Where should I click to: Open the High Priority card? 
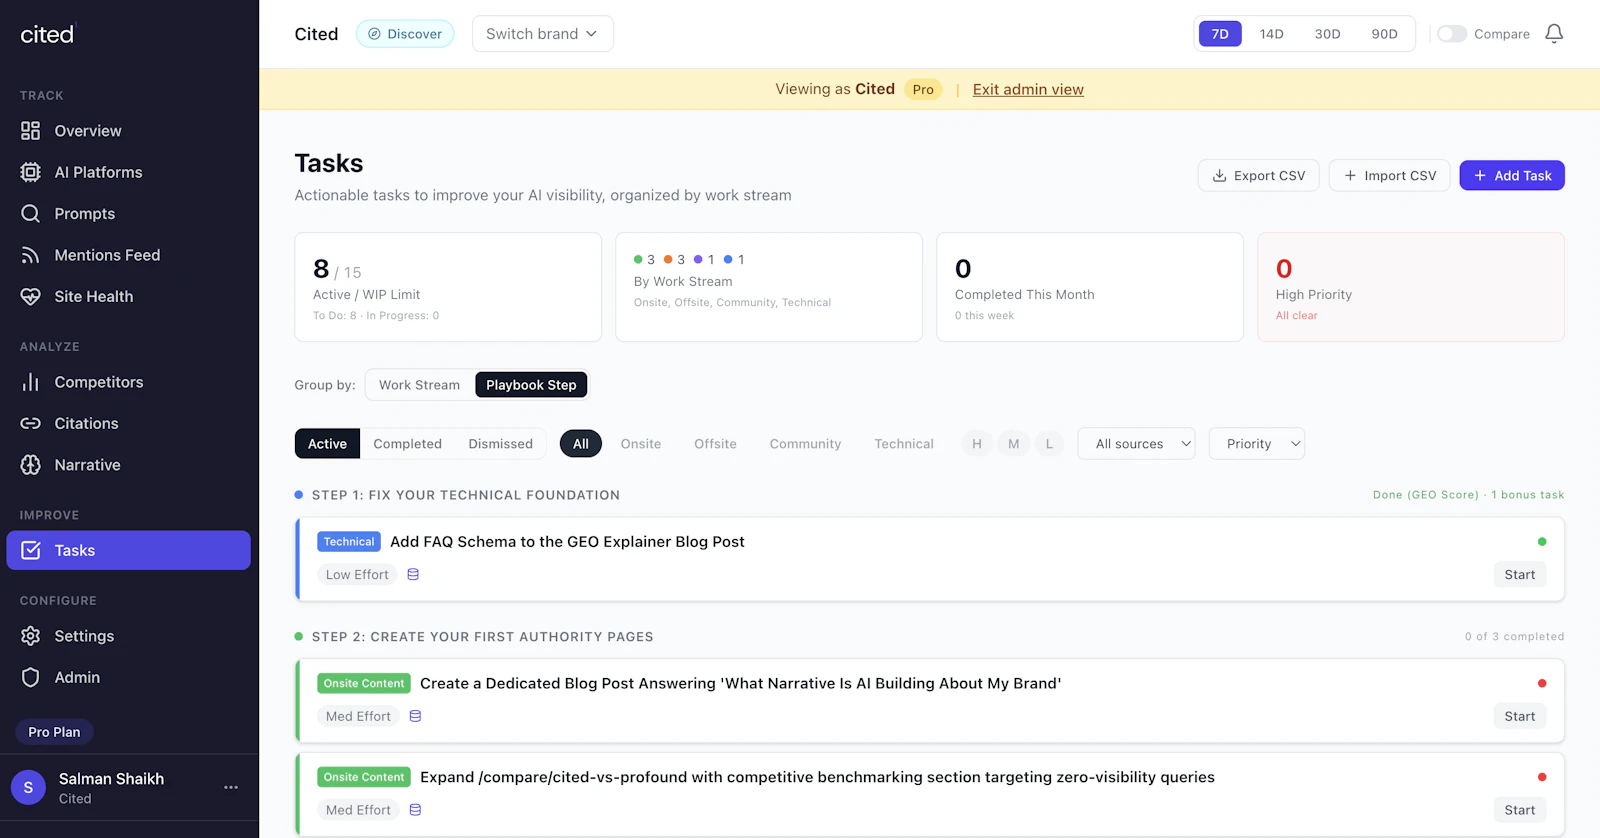1411,287
